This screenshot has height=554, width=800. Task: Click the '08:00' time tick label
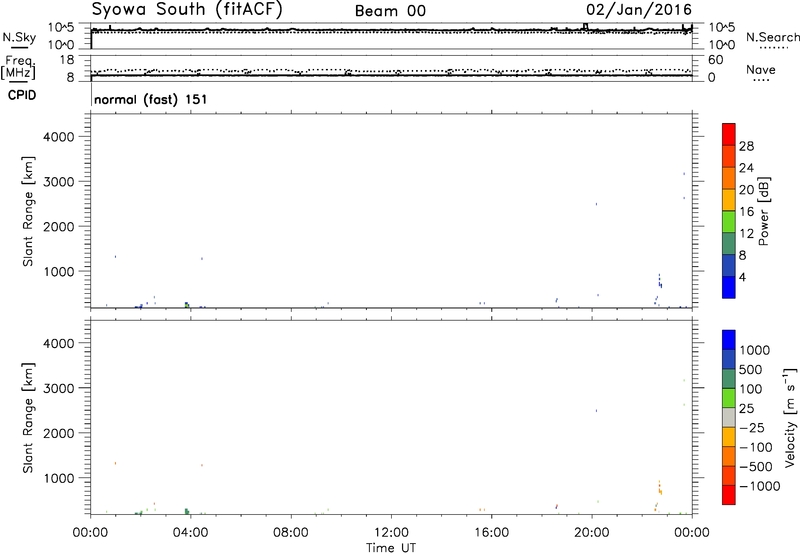[291, 533]
